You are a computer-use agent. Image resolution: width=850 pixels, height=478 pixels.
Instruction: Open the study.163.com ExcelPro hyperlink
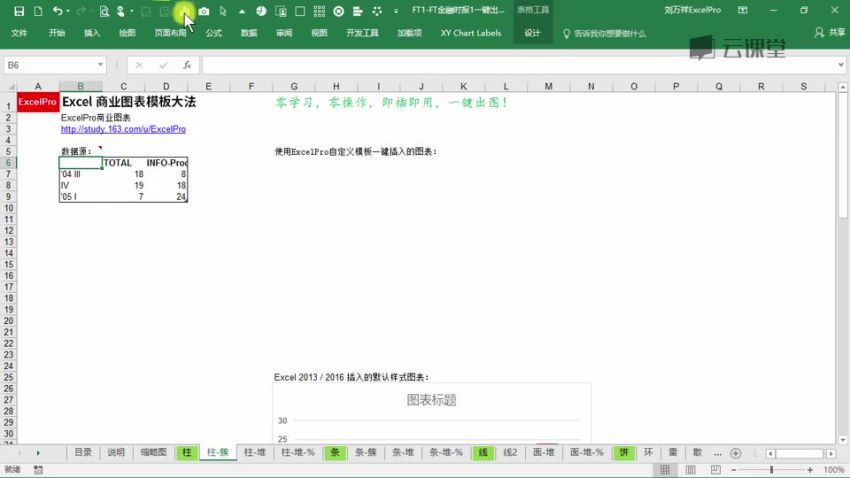pyautogui.click(x=123, y=129)
